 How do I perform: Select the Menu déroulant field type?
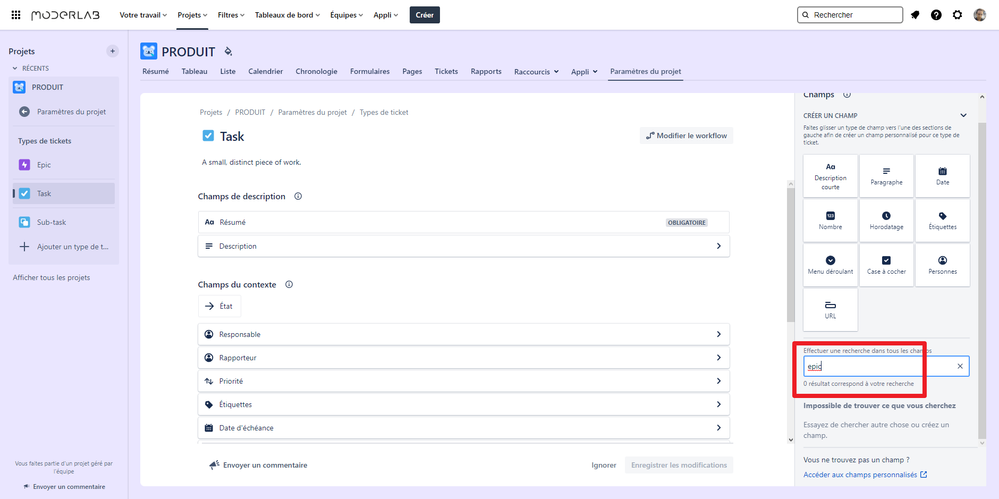830,265
